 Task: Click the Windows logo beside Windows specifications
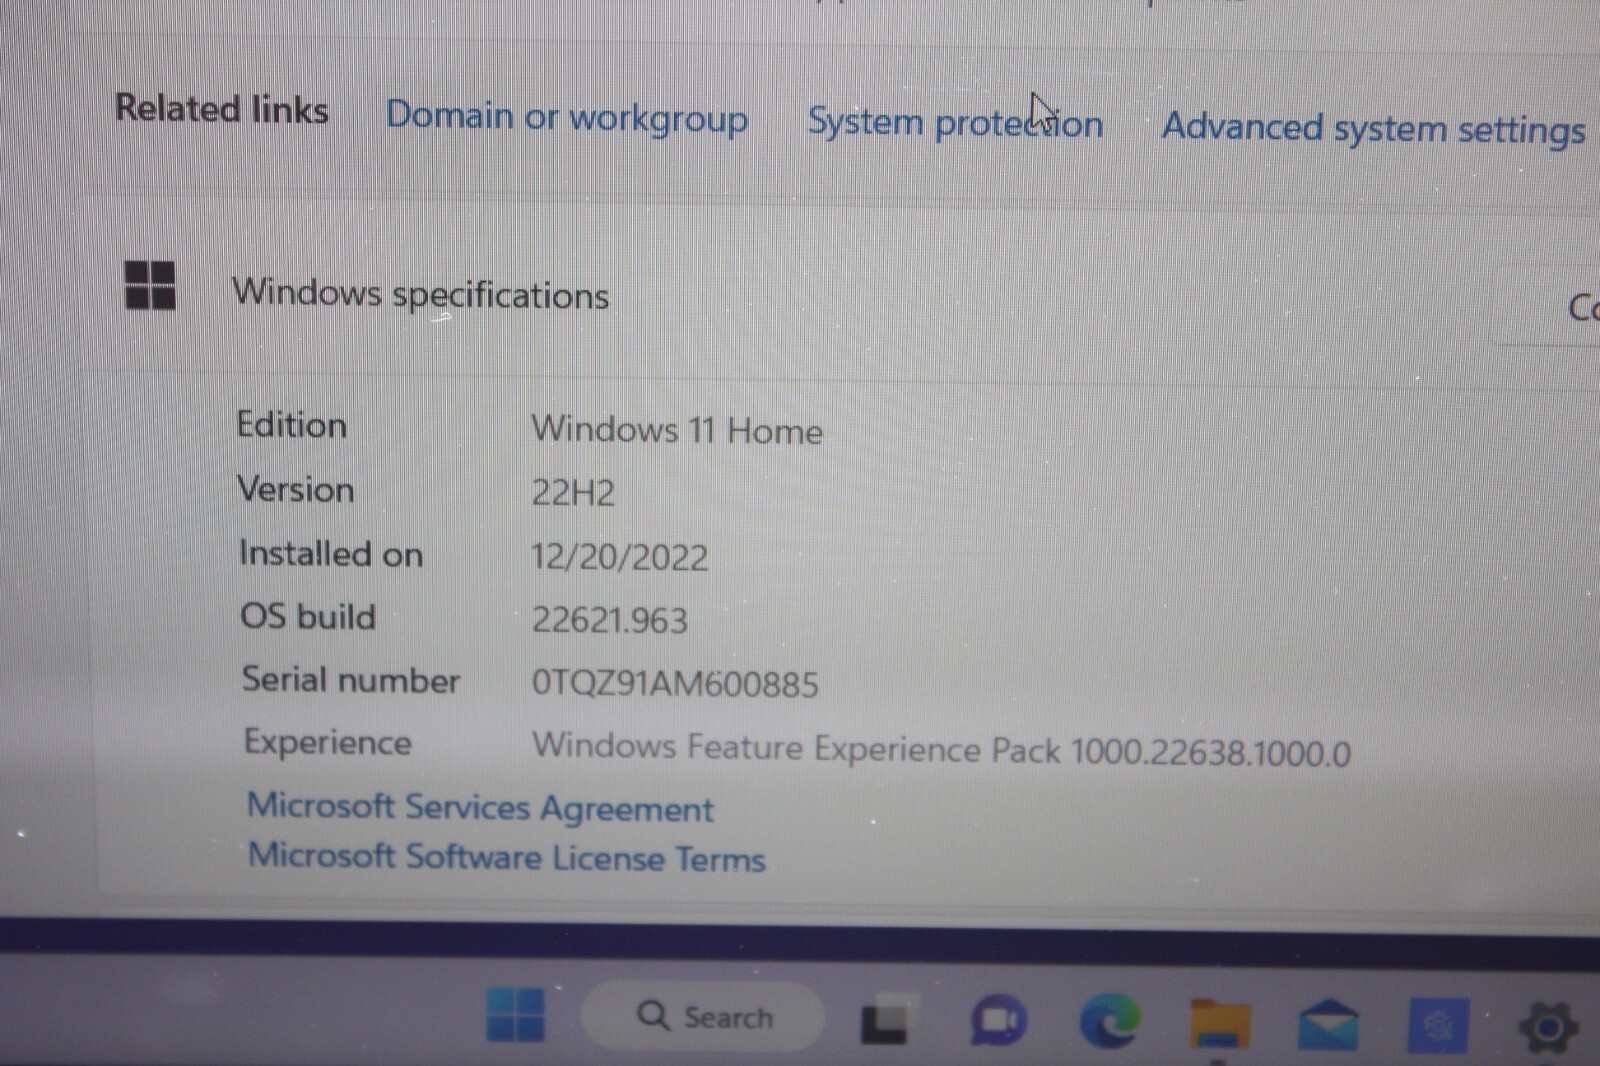tap(150, 286)
